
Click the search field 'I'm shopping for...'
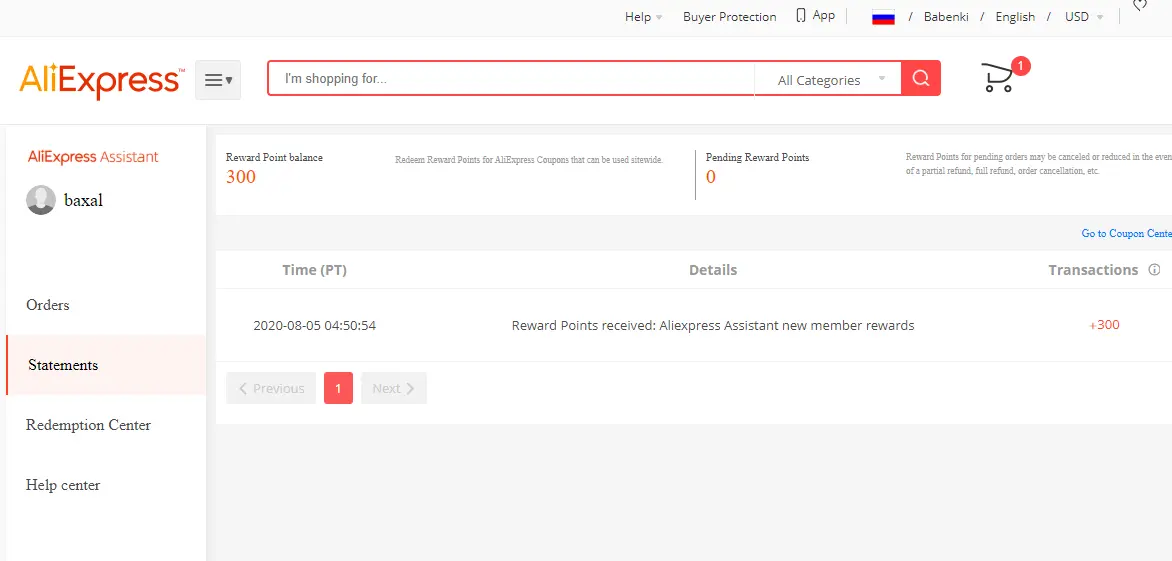tap(511, 78)
